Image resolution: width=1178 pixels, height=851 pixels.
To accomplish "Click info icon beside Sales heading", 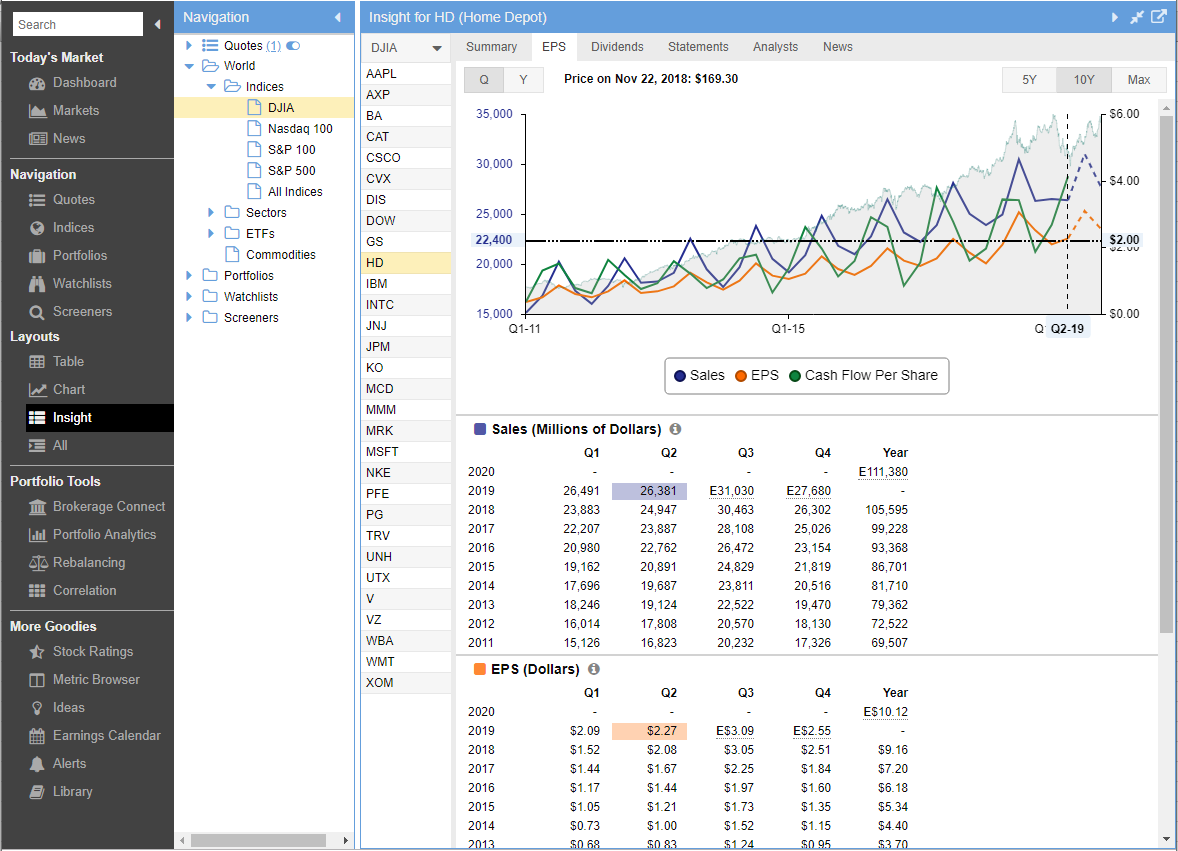I will click(675, 429).
